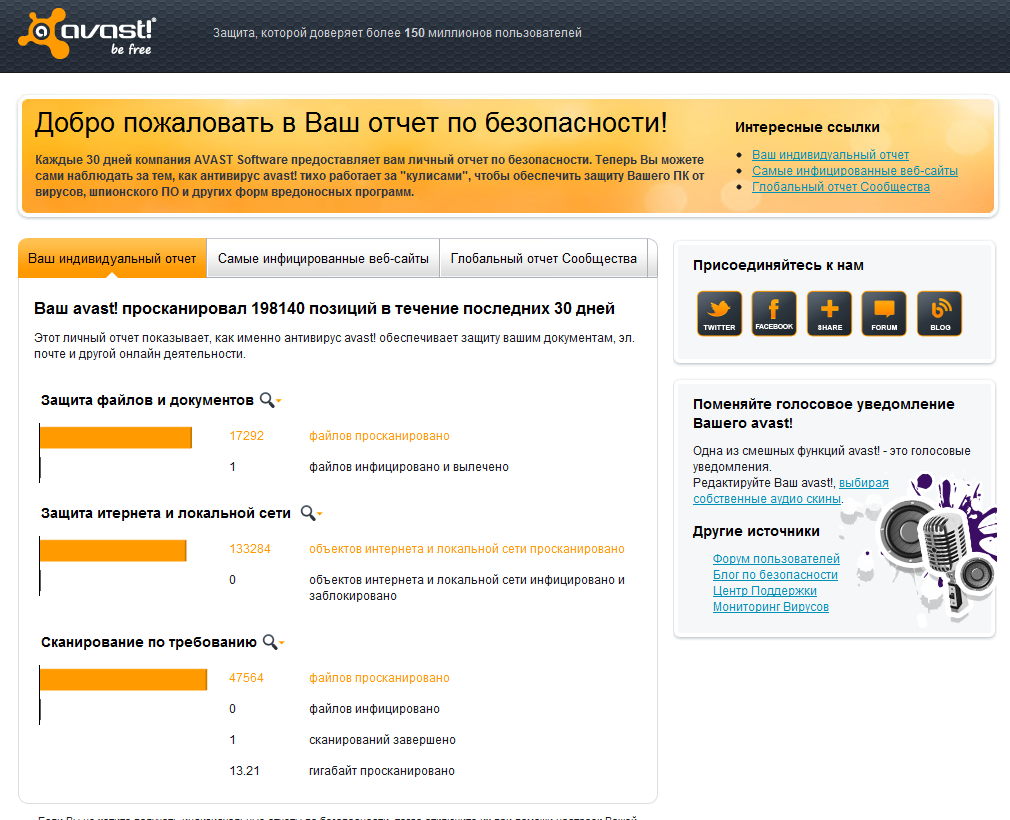Open the Мониторинг Вирусов link
Screen dimensions: 1010x820
click(770, 607)
